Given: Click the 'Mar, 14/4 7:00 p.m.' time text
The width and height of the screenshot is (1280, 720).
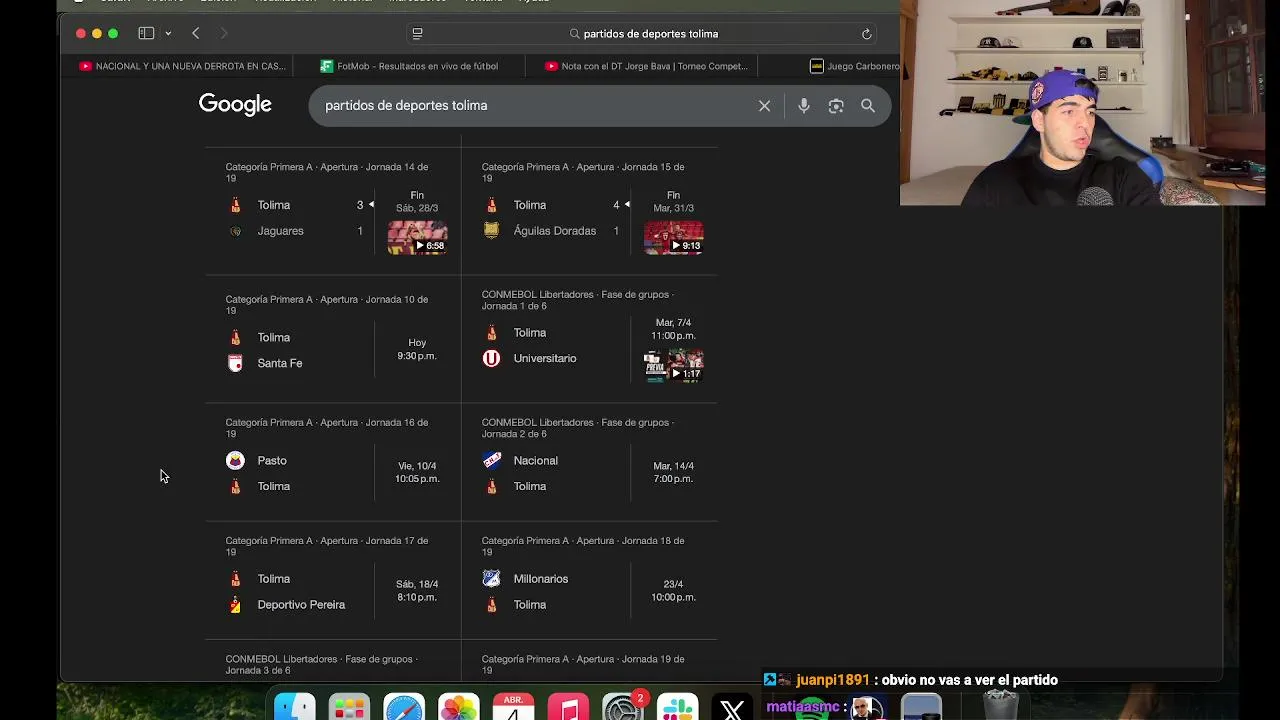Looking at the screenshot, I should click(x=673, y=472).
